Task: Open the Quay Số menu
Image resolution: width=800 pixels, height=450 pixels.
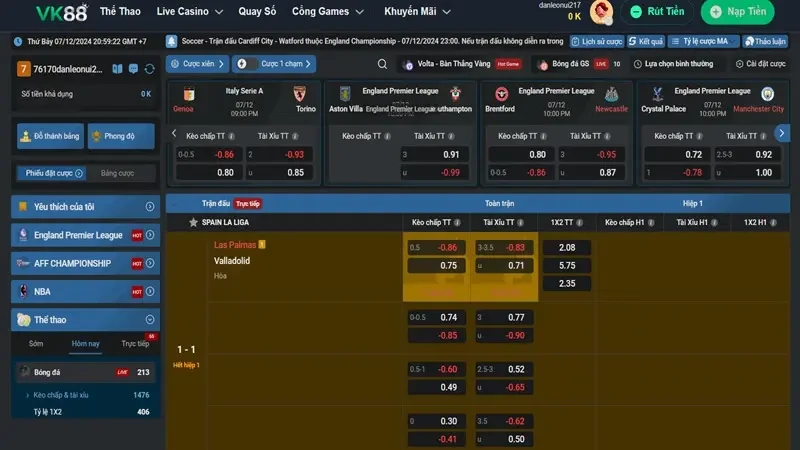Action: (x=257, y=12)
